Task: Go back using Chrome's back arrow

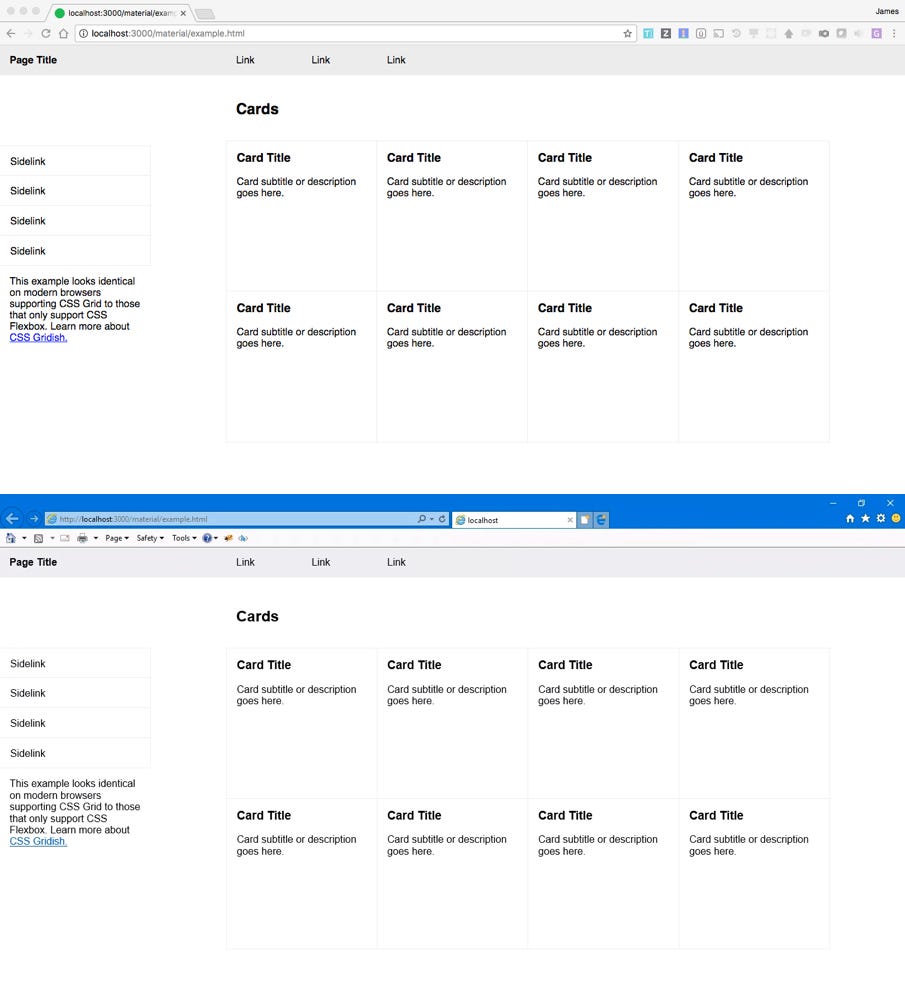Action: pos(11,33)
